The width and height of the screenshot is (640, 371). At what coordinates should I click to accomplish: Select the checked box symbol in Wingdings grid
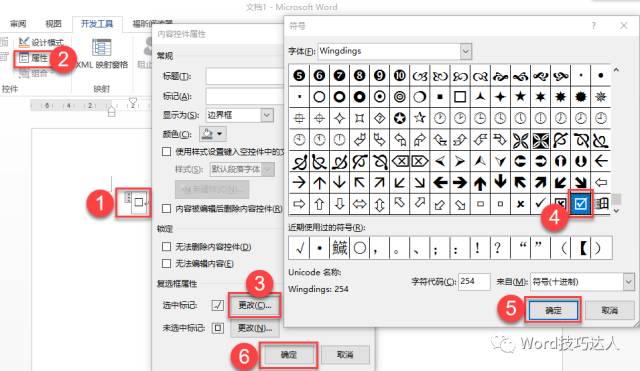[x=580, y=203]
